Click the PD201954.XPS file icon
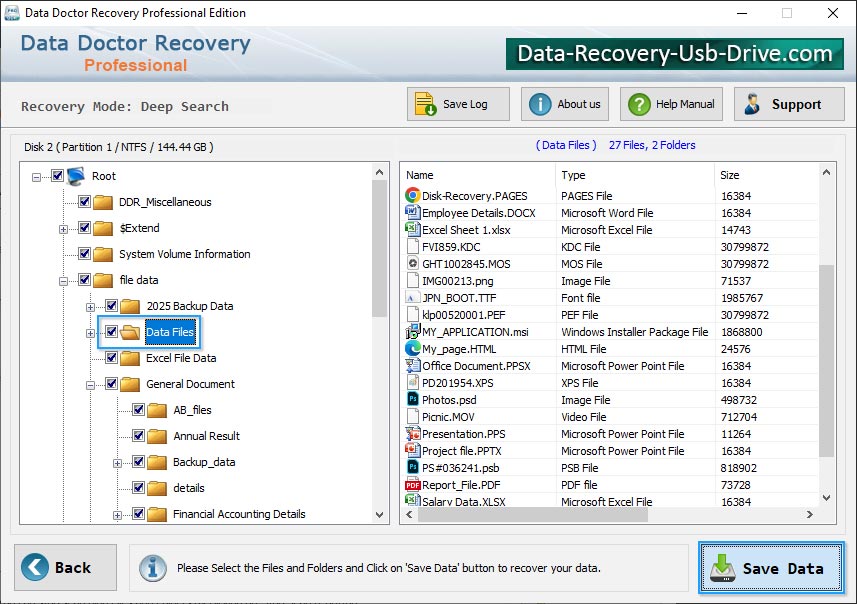Image resolution: width=857 pixels, height=604 pixels. click(x=413, y=382)
